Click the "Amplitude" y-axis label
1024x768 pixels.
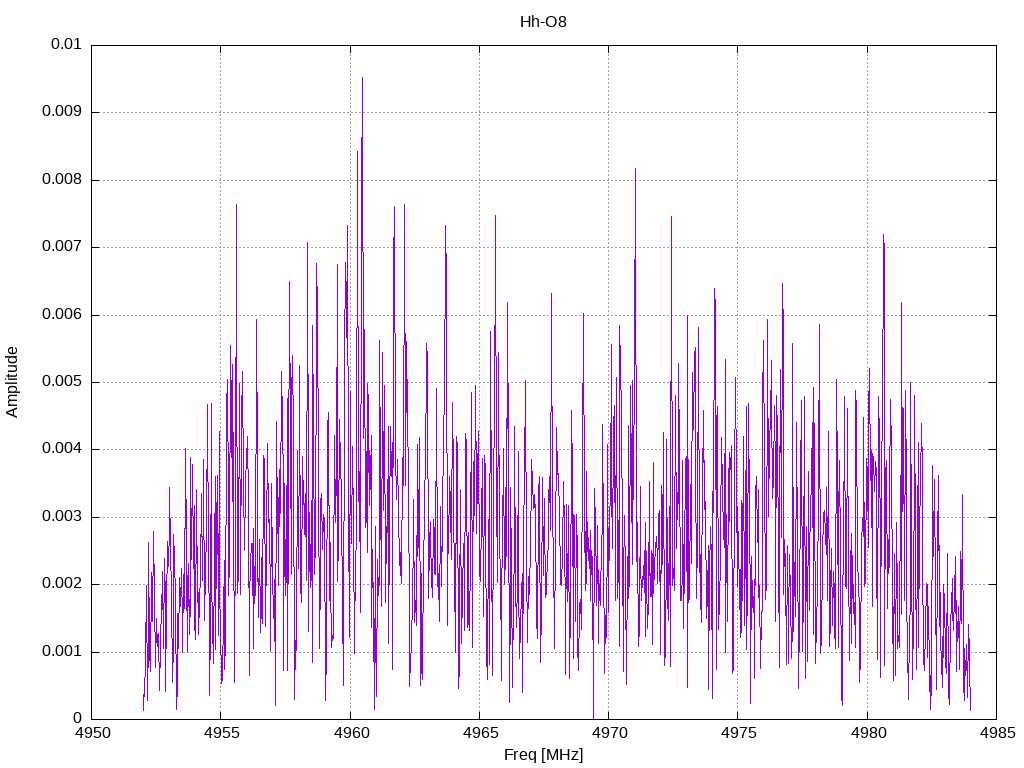(12, 382)
